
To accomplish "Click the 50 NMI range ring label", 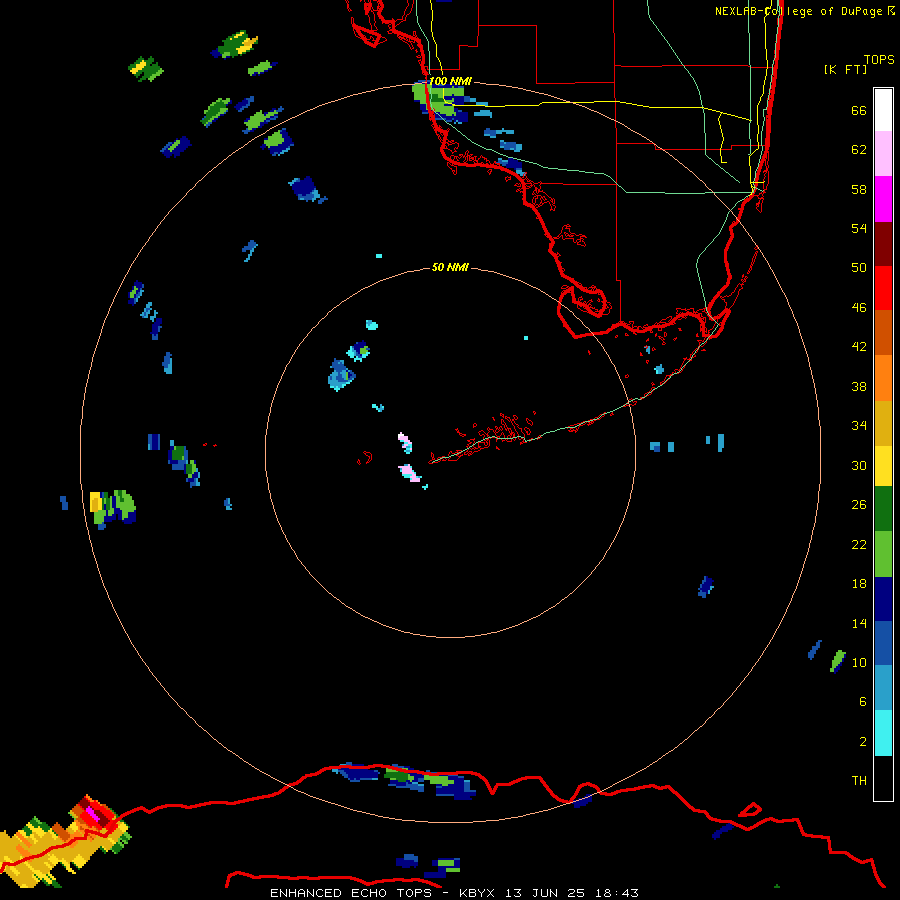I will 450,267.
